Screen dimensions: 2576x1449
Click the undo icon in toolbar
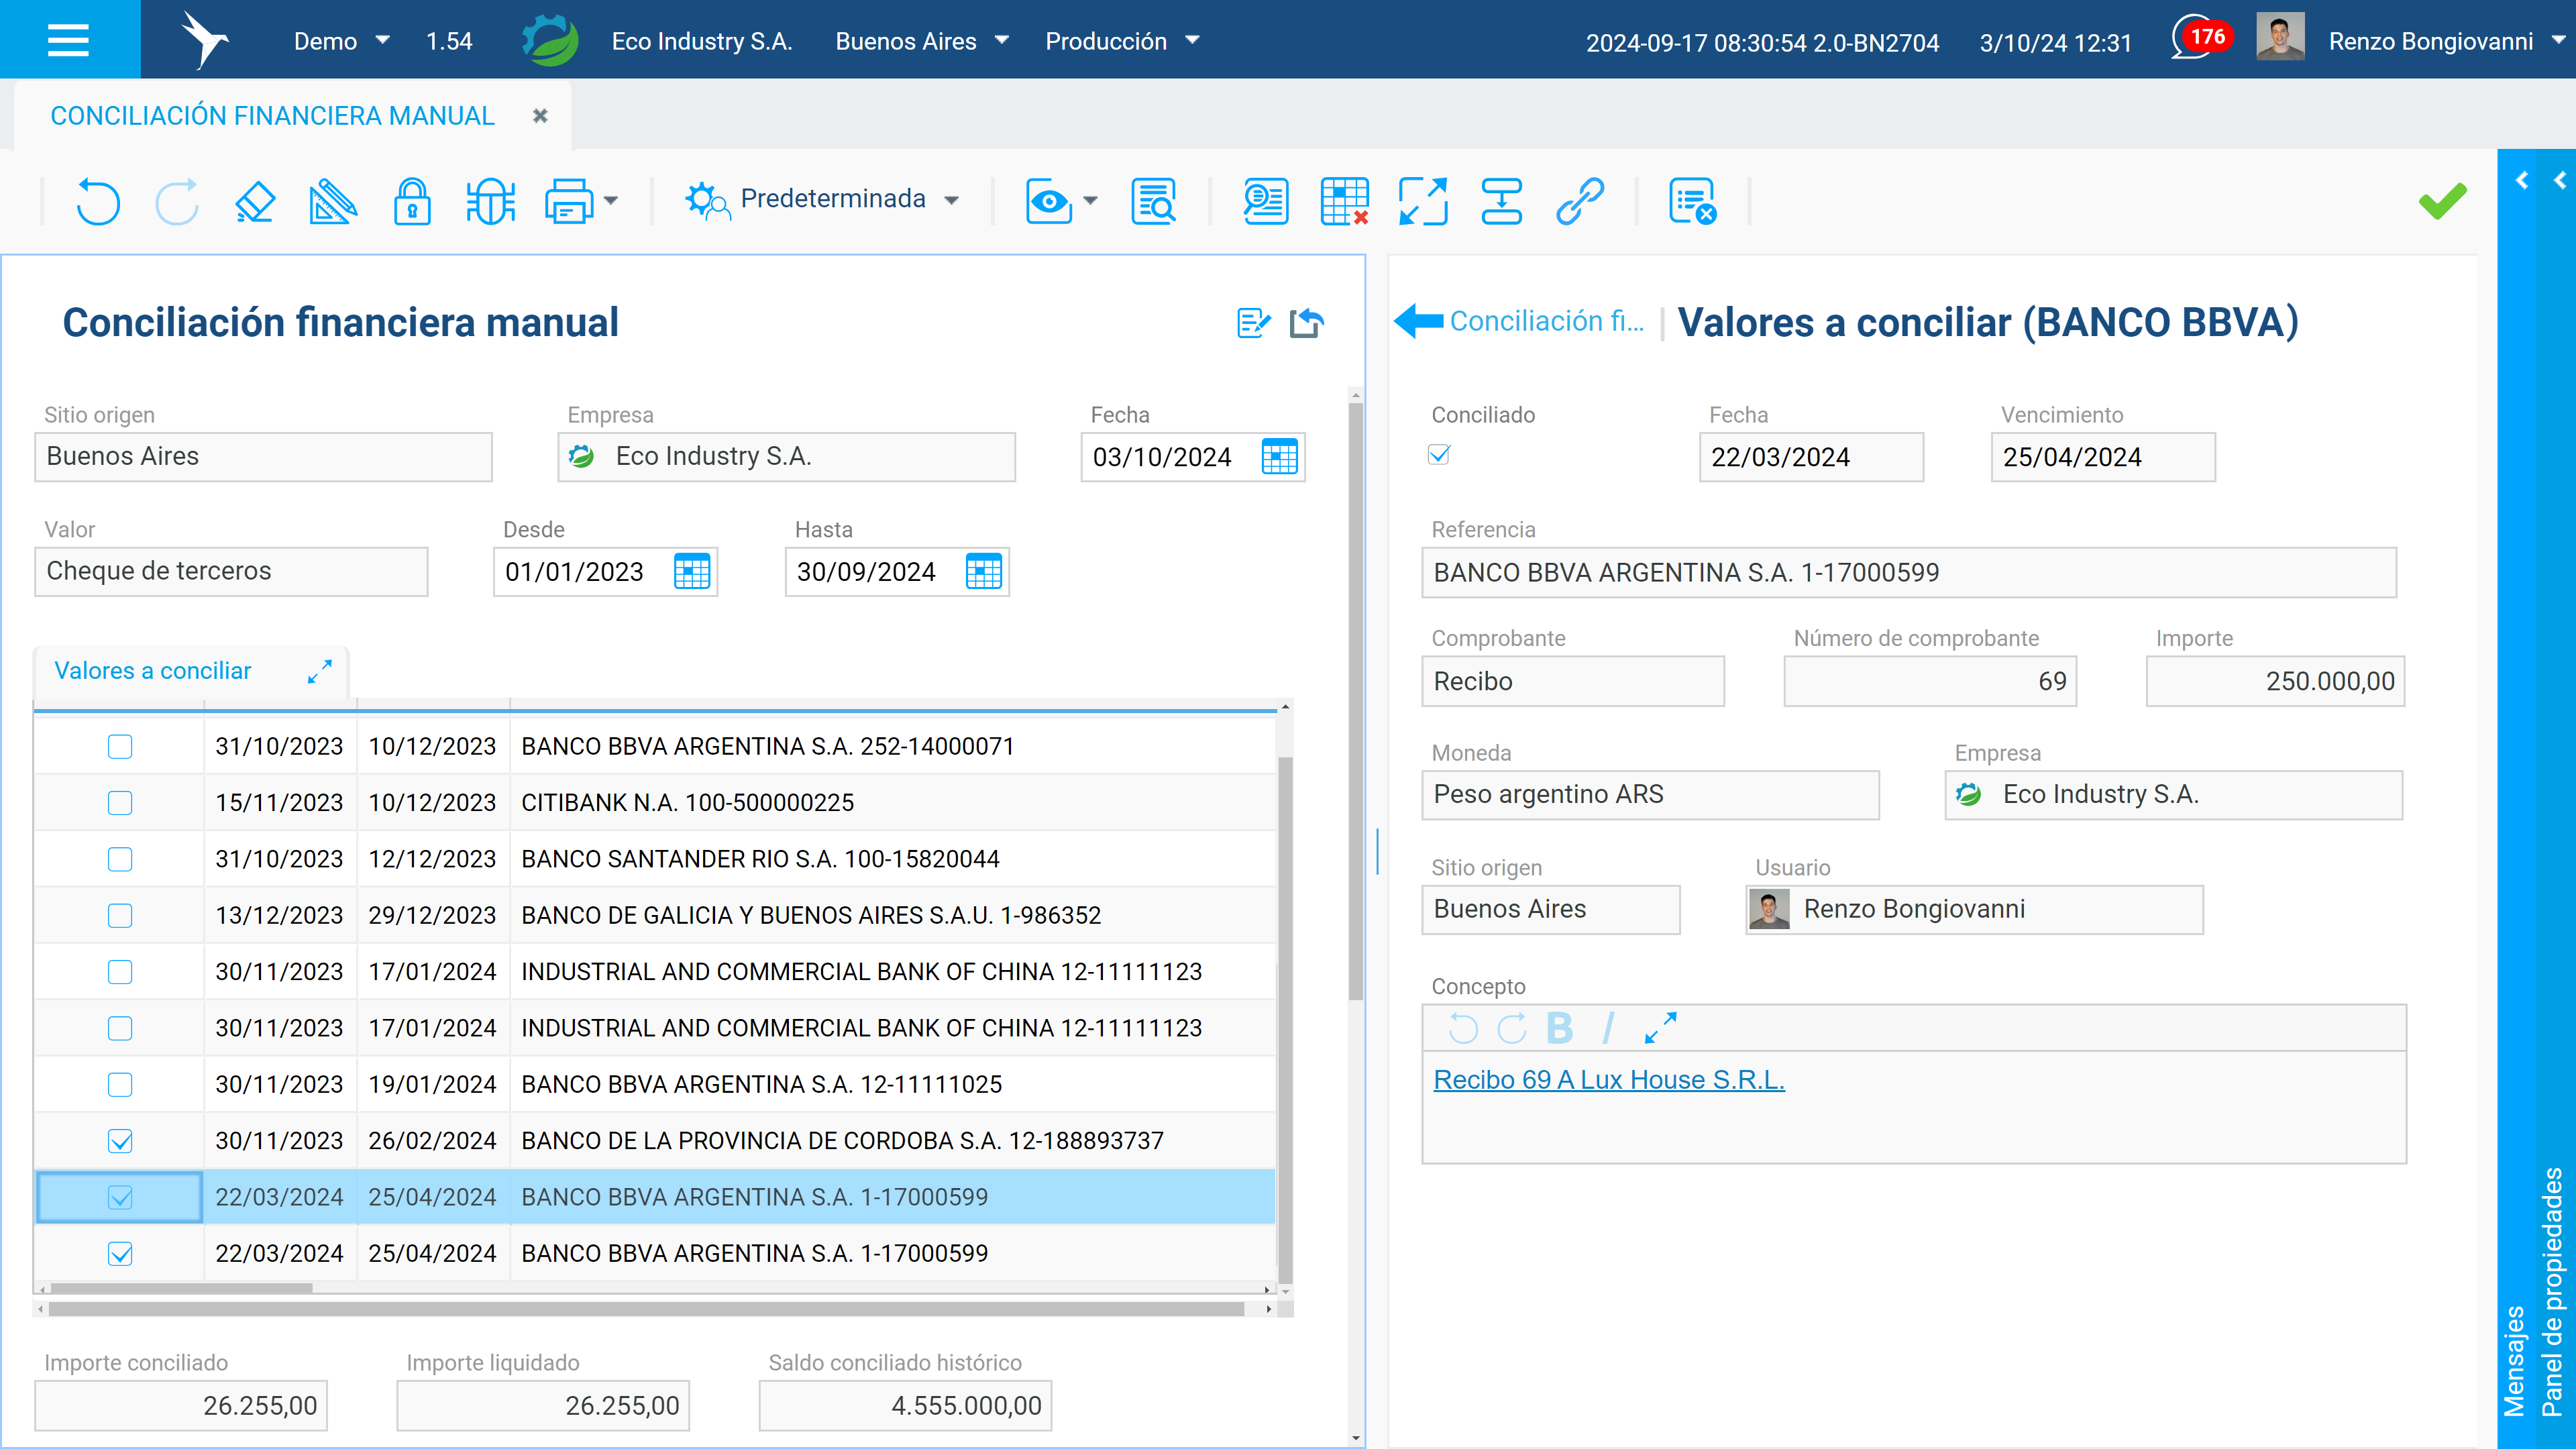[97, 201]
